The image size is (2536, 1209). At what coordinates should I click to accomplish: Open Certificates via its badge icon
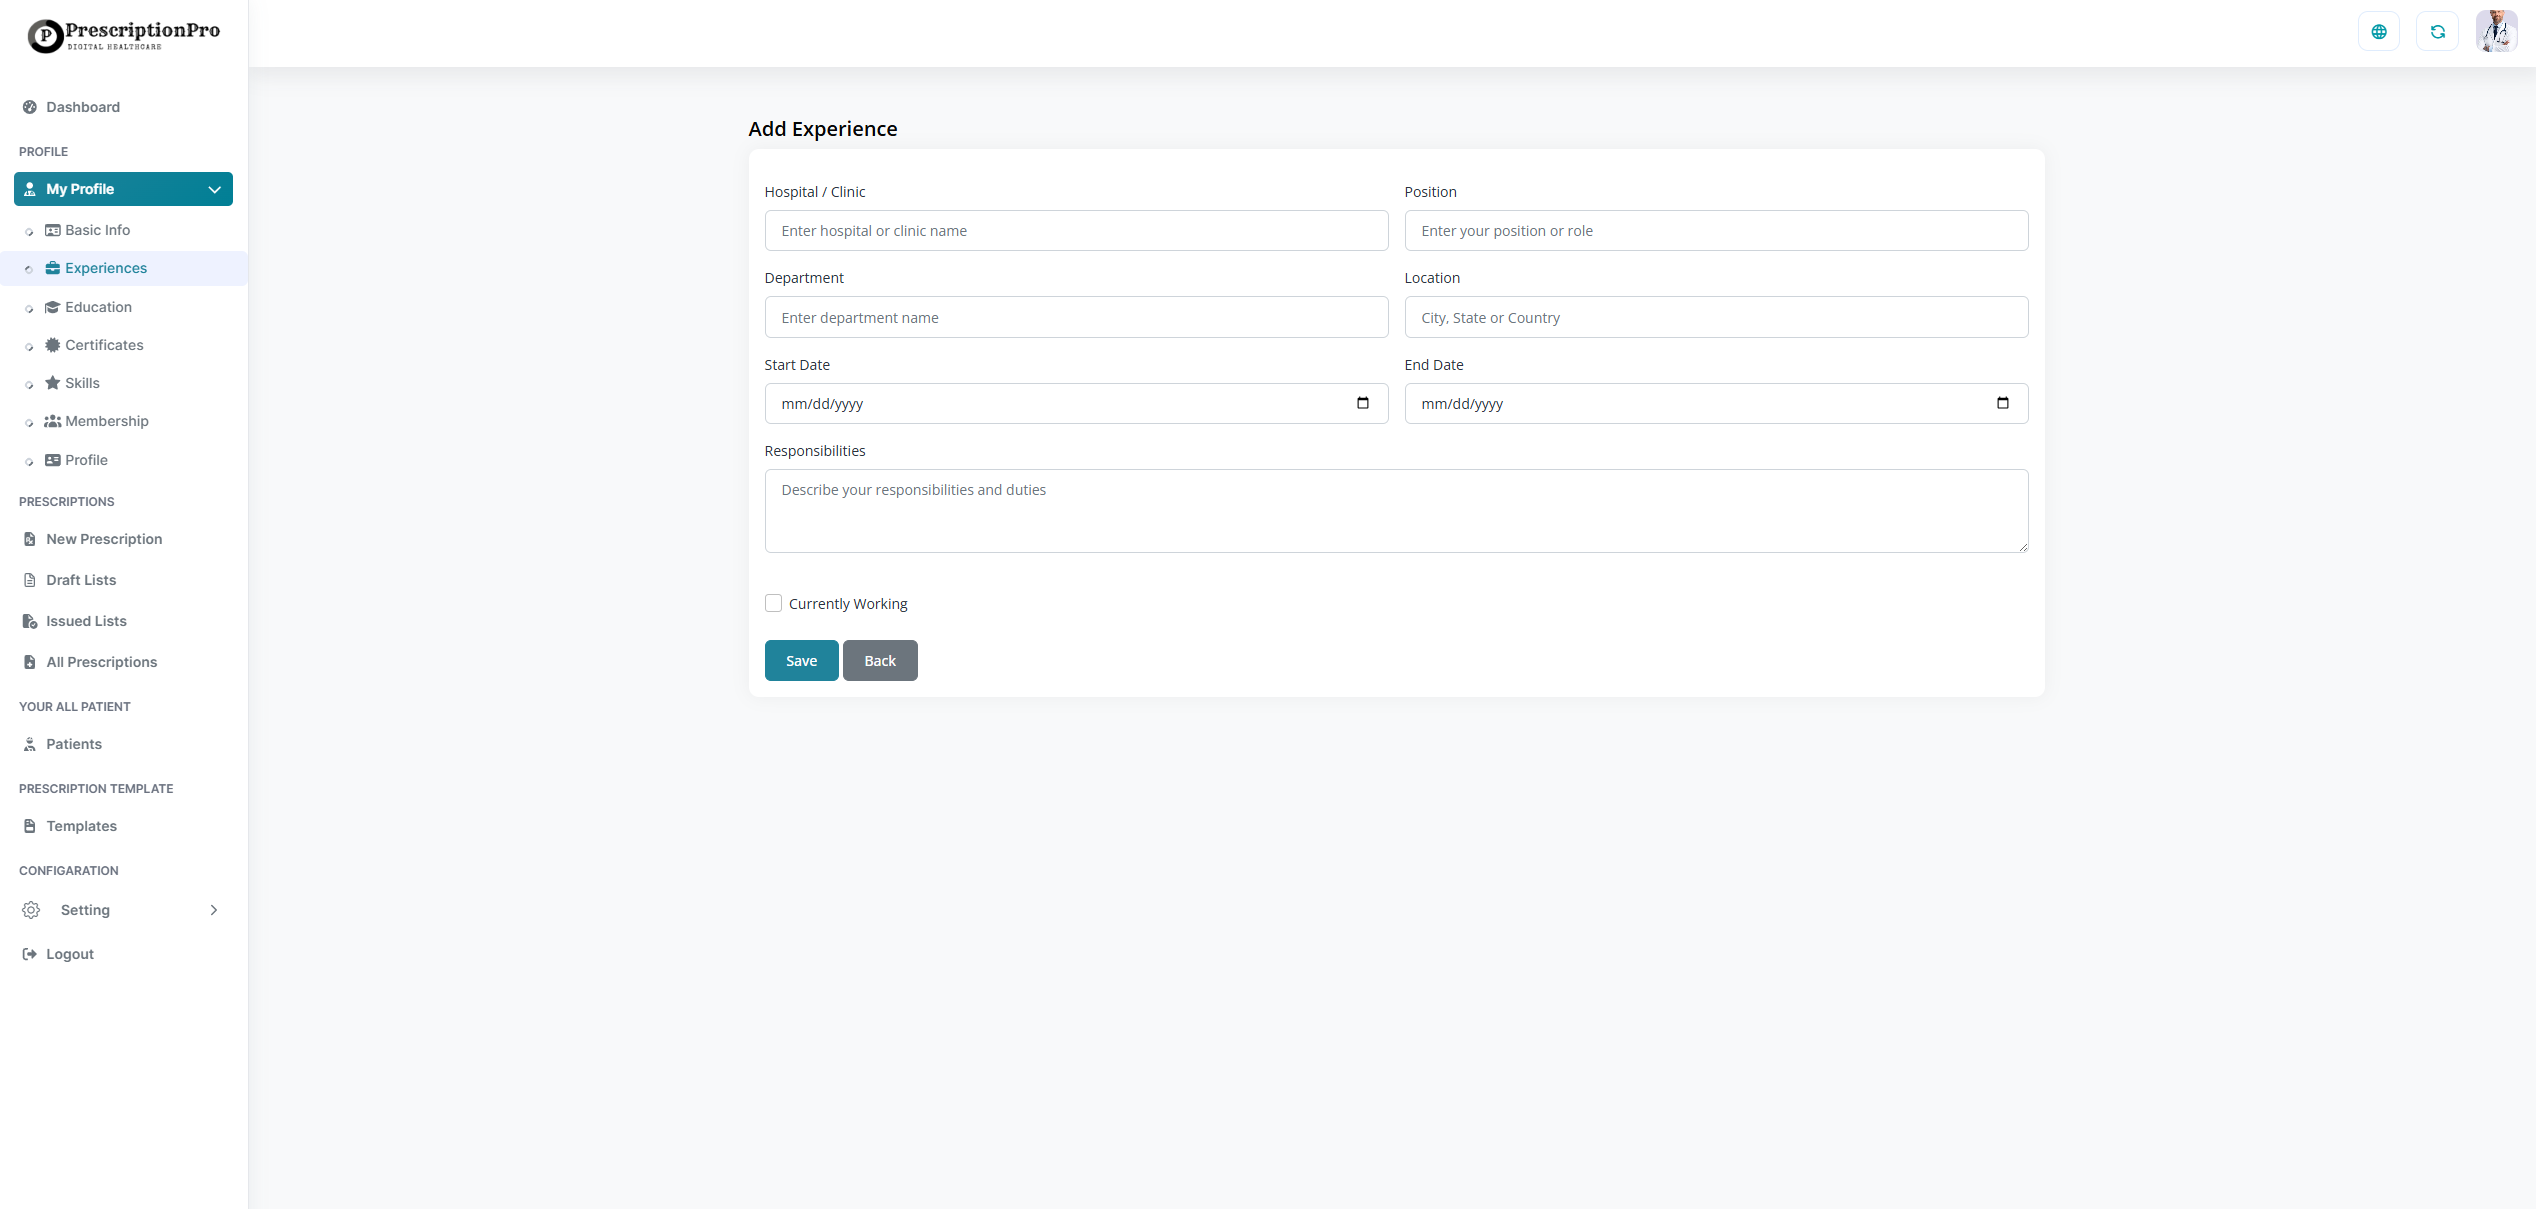53,345
